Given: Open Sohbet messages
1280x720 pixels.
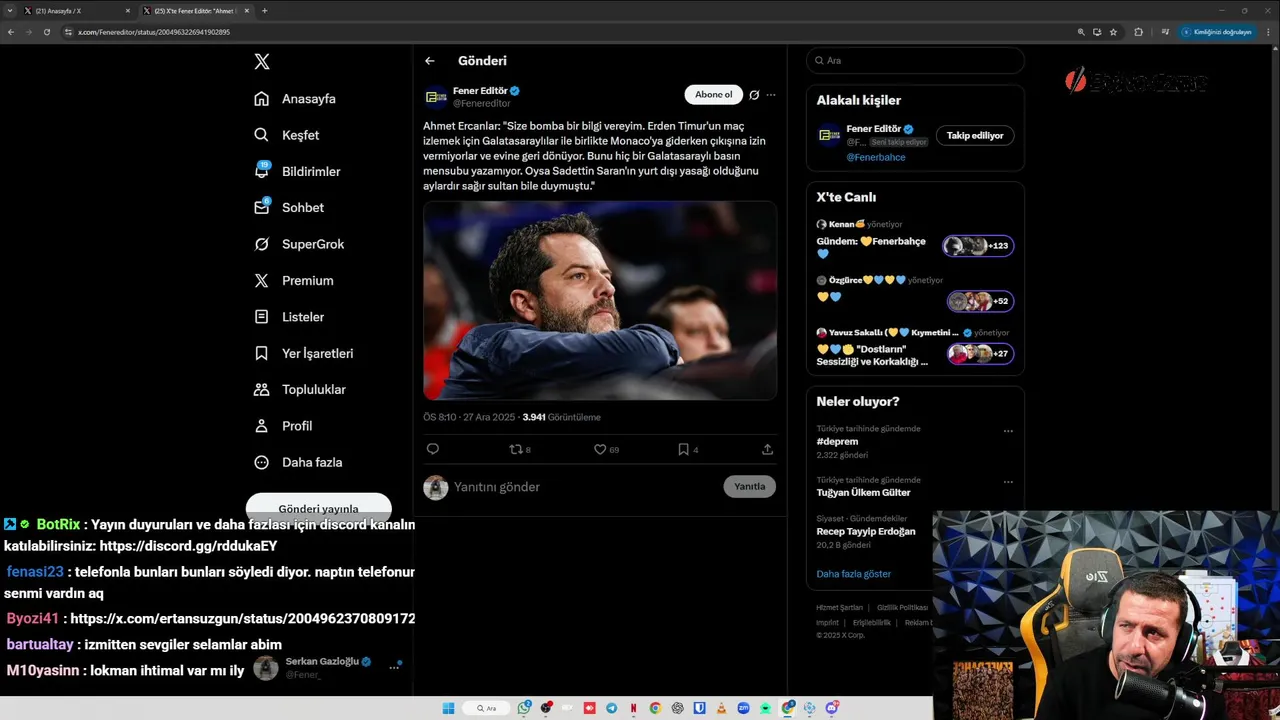Looking at the screenshot, I should [x=289, y=208].
